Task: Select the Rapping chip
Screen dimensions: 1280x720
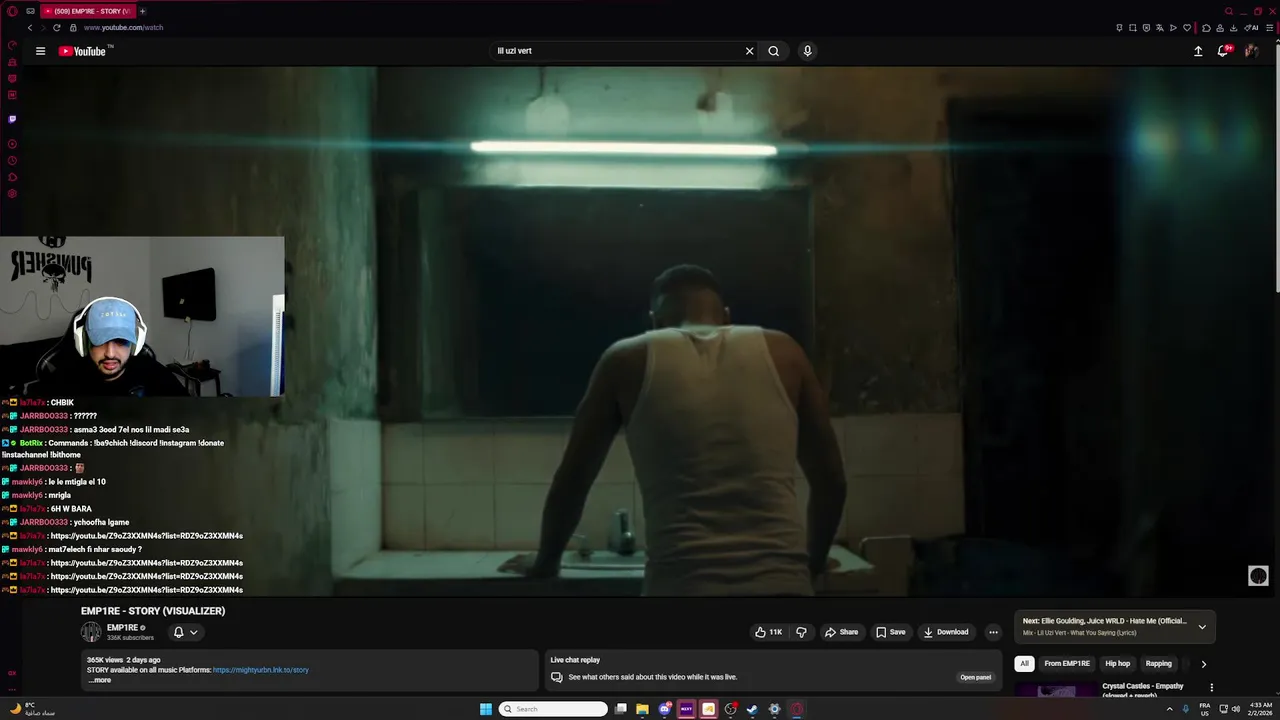Action: pos(1158,664)
